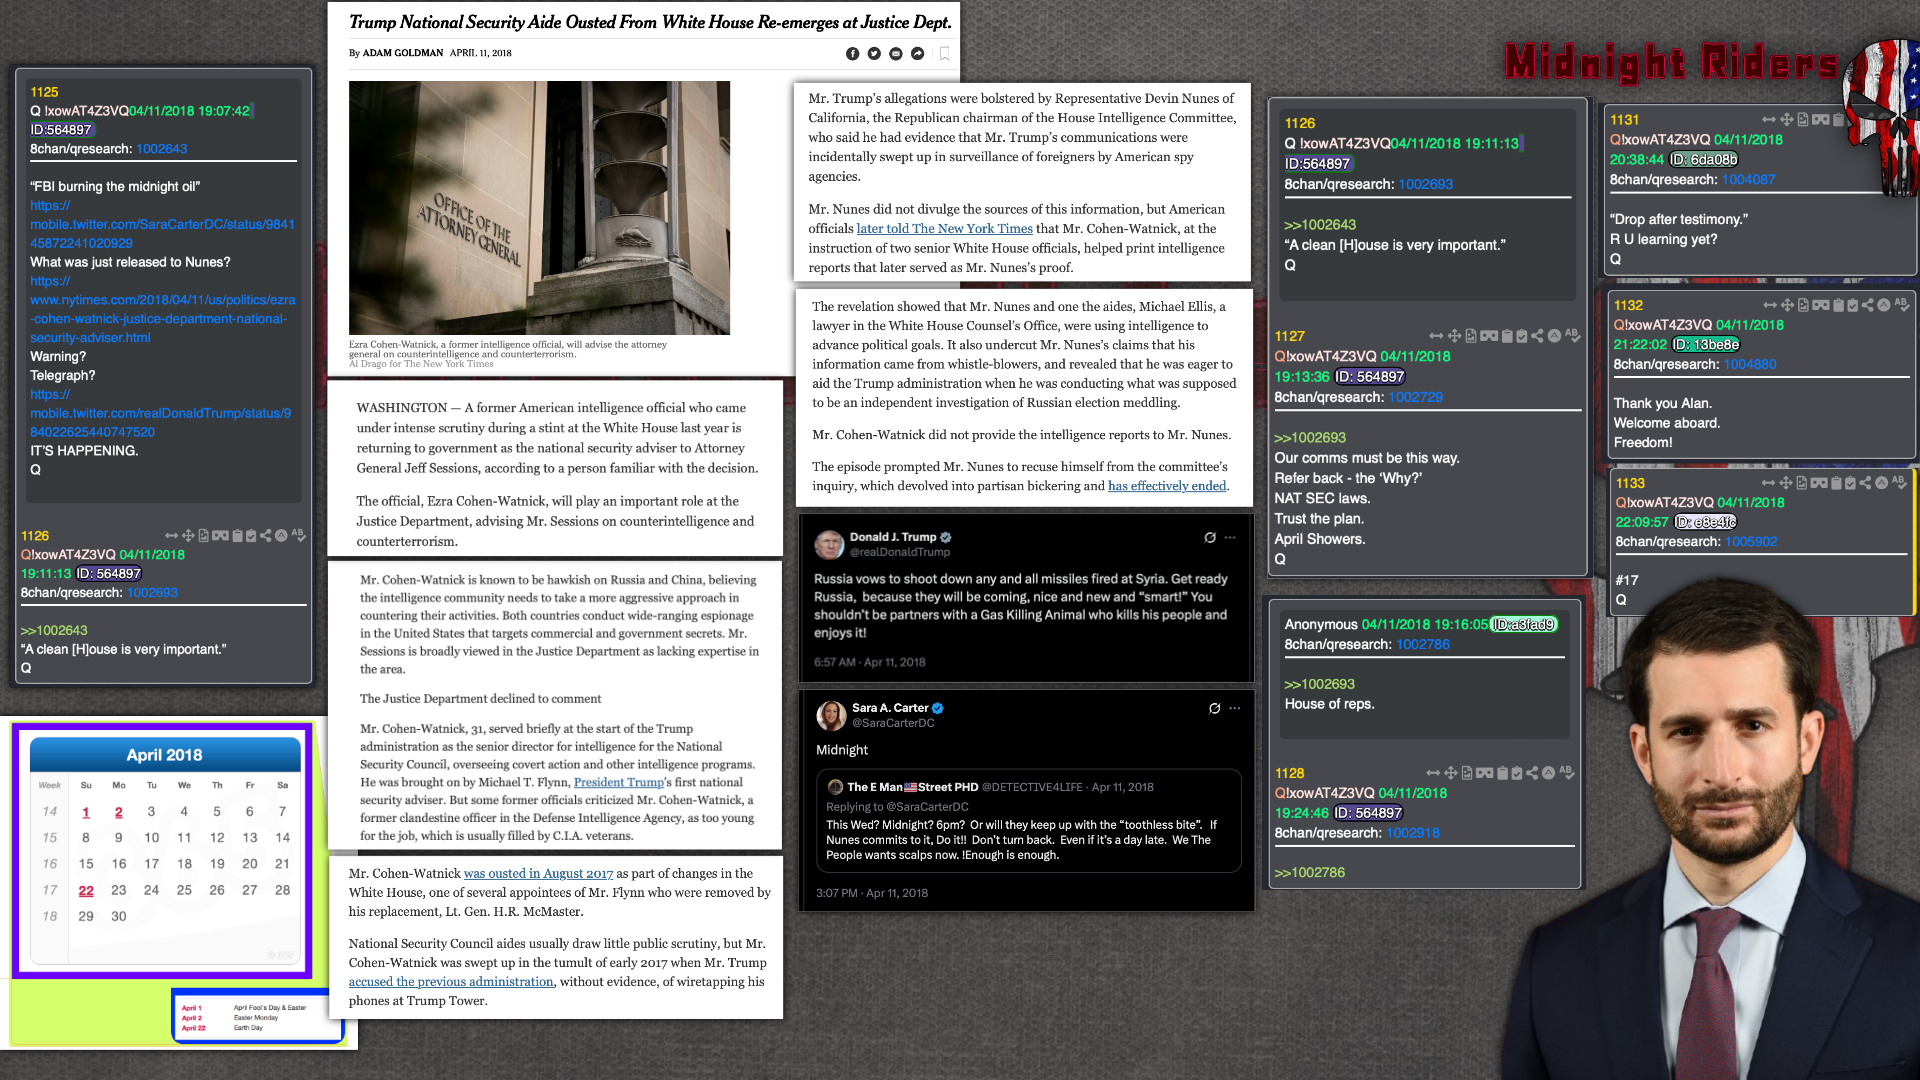Click the clipboard copy icon on post 1133
The width and height of the screenshot is (1920, 1080).
[x=1835, y=483]
